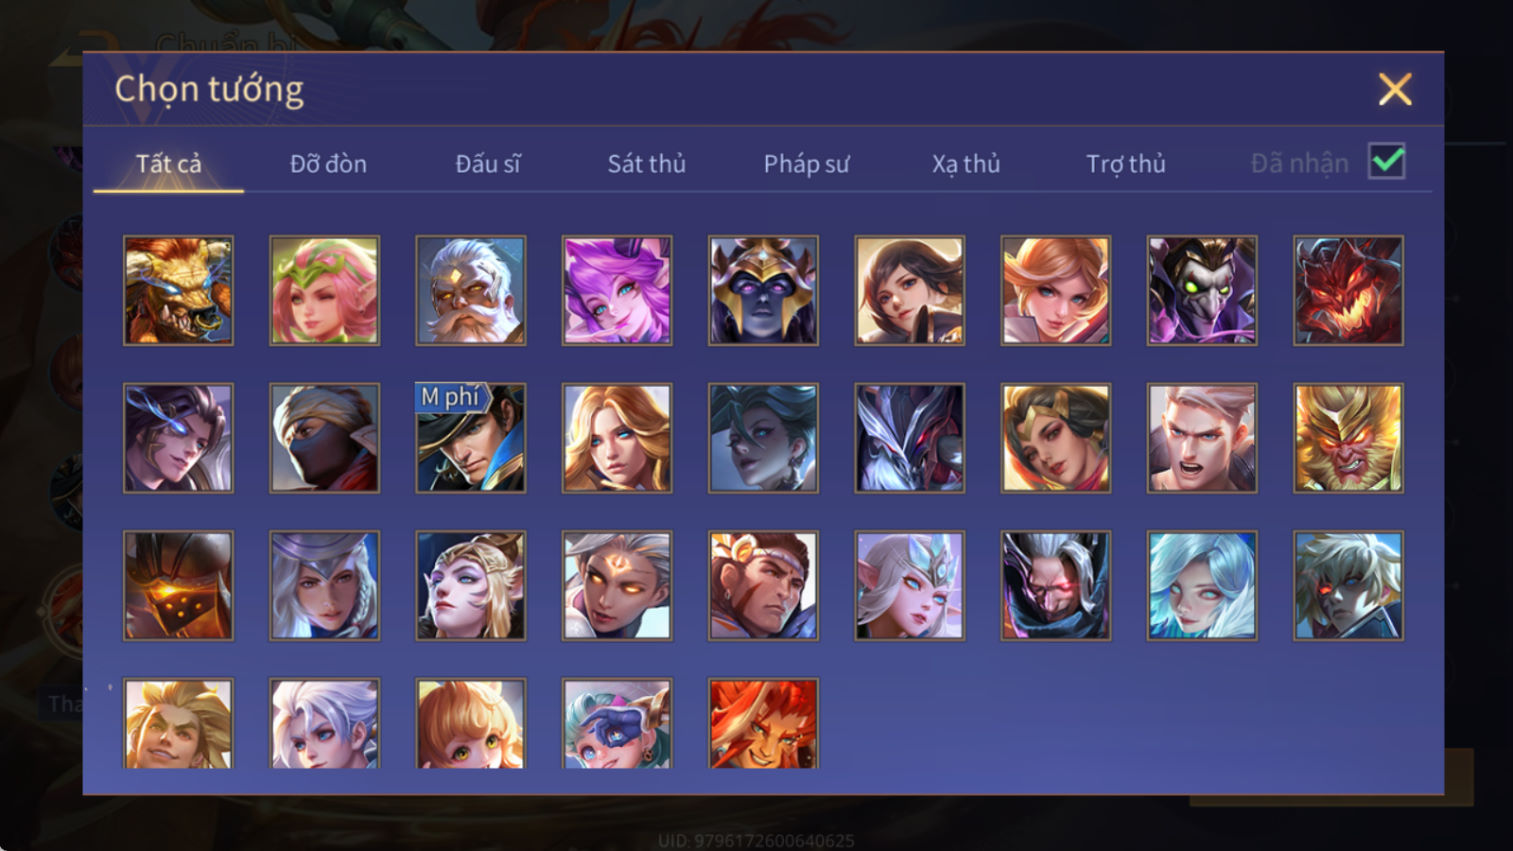The height and width of the screenshot is (851, 1513).
Task: Select the purple-haired pink hero portrait
Action: tap(617, 291)
